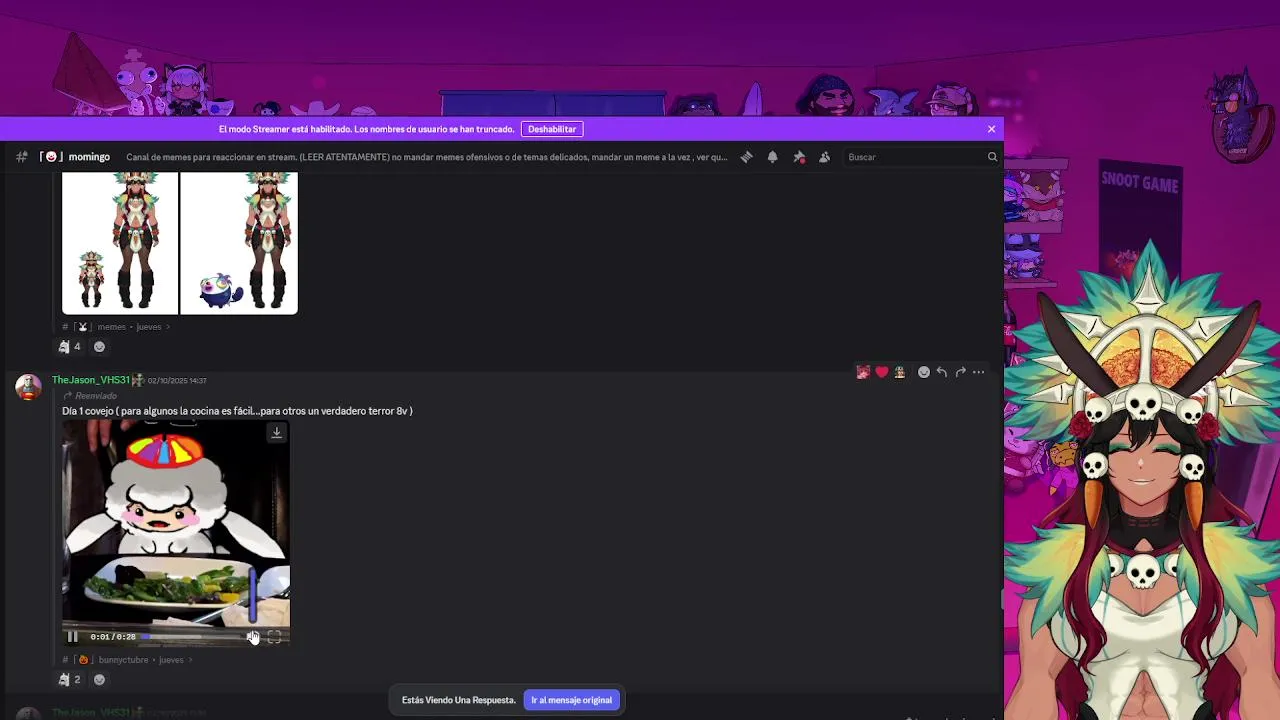Pause the playing video
The image size is (1280, 720).
click(x=72, y=637)
